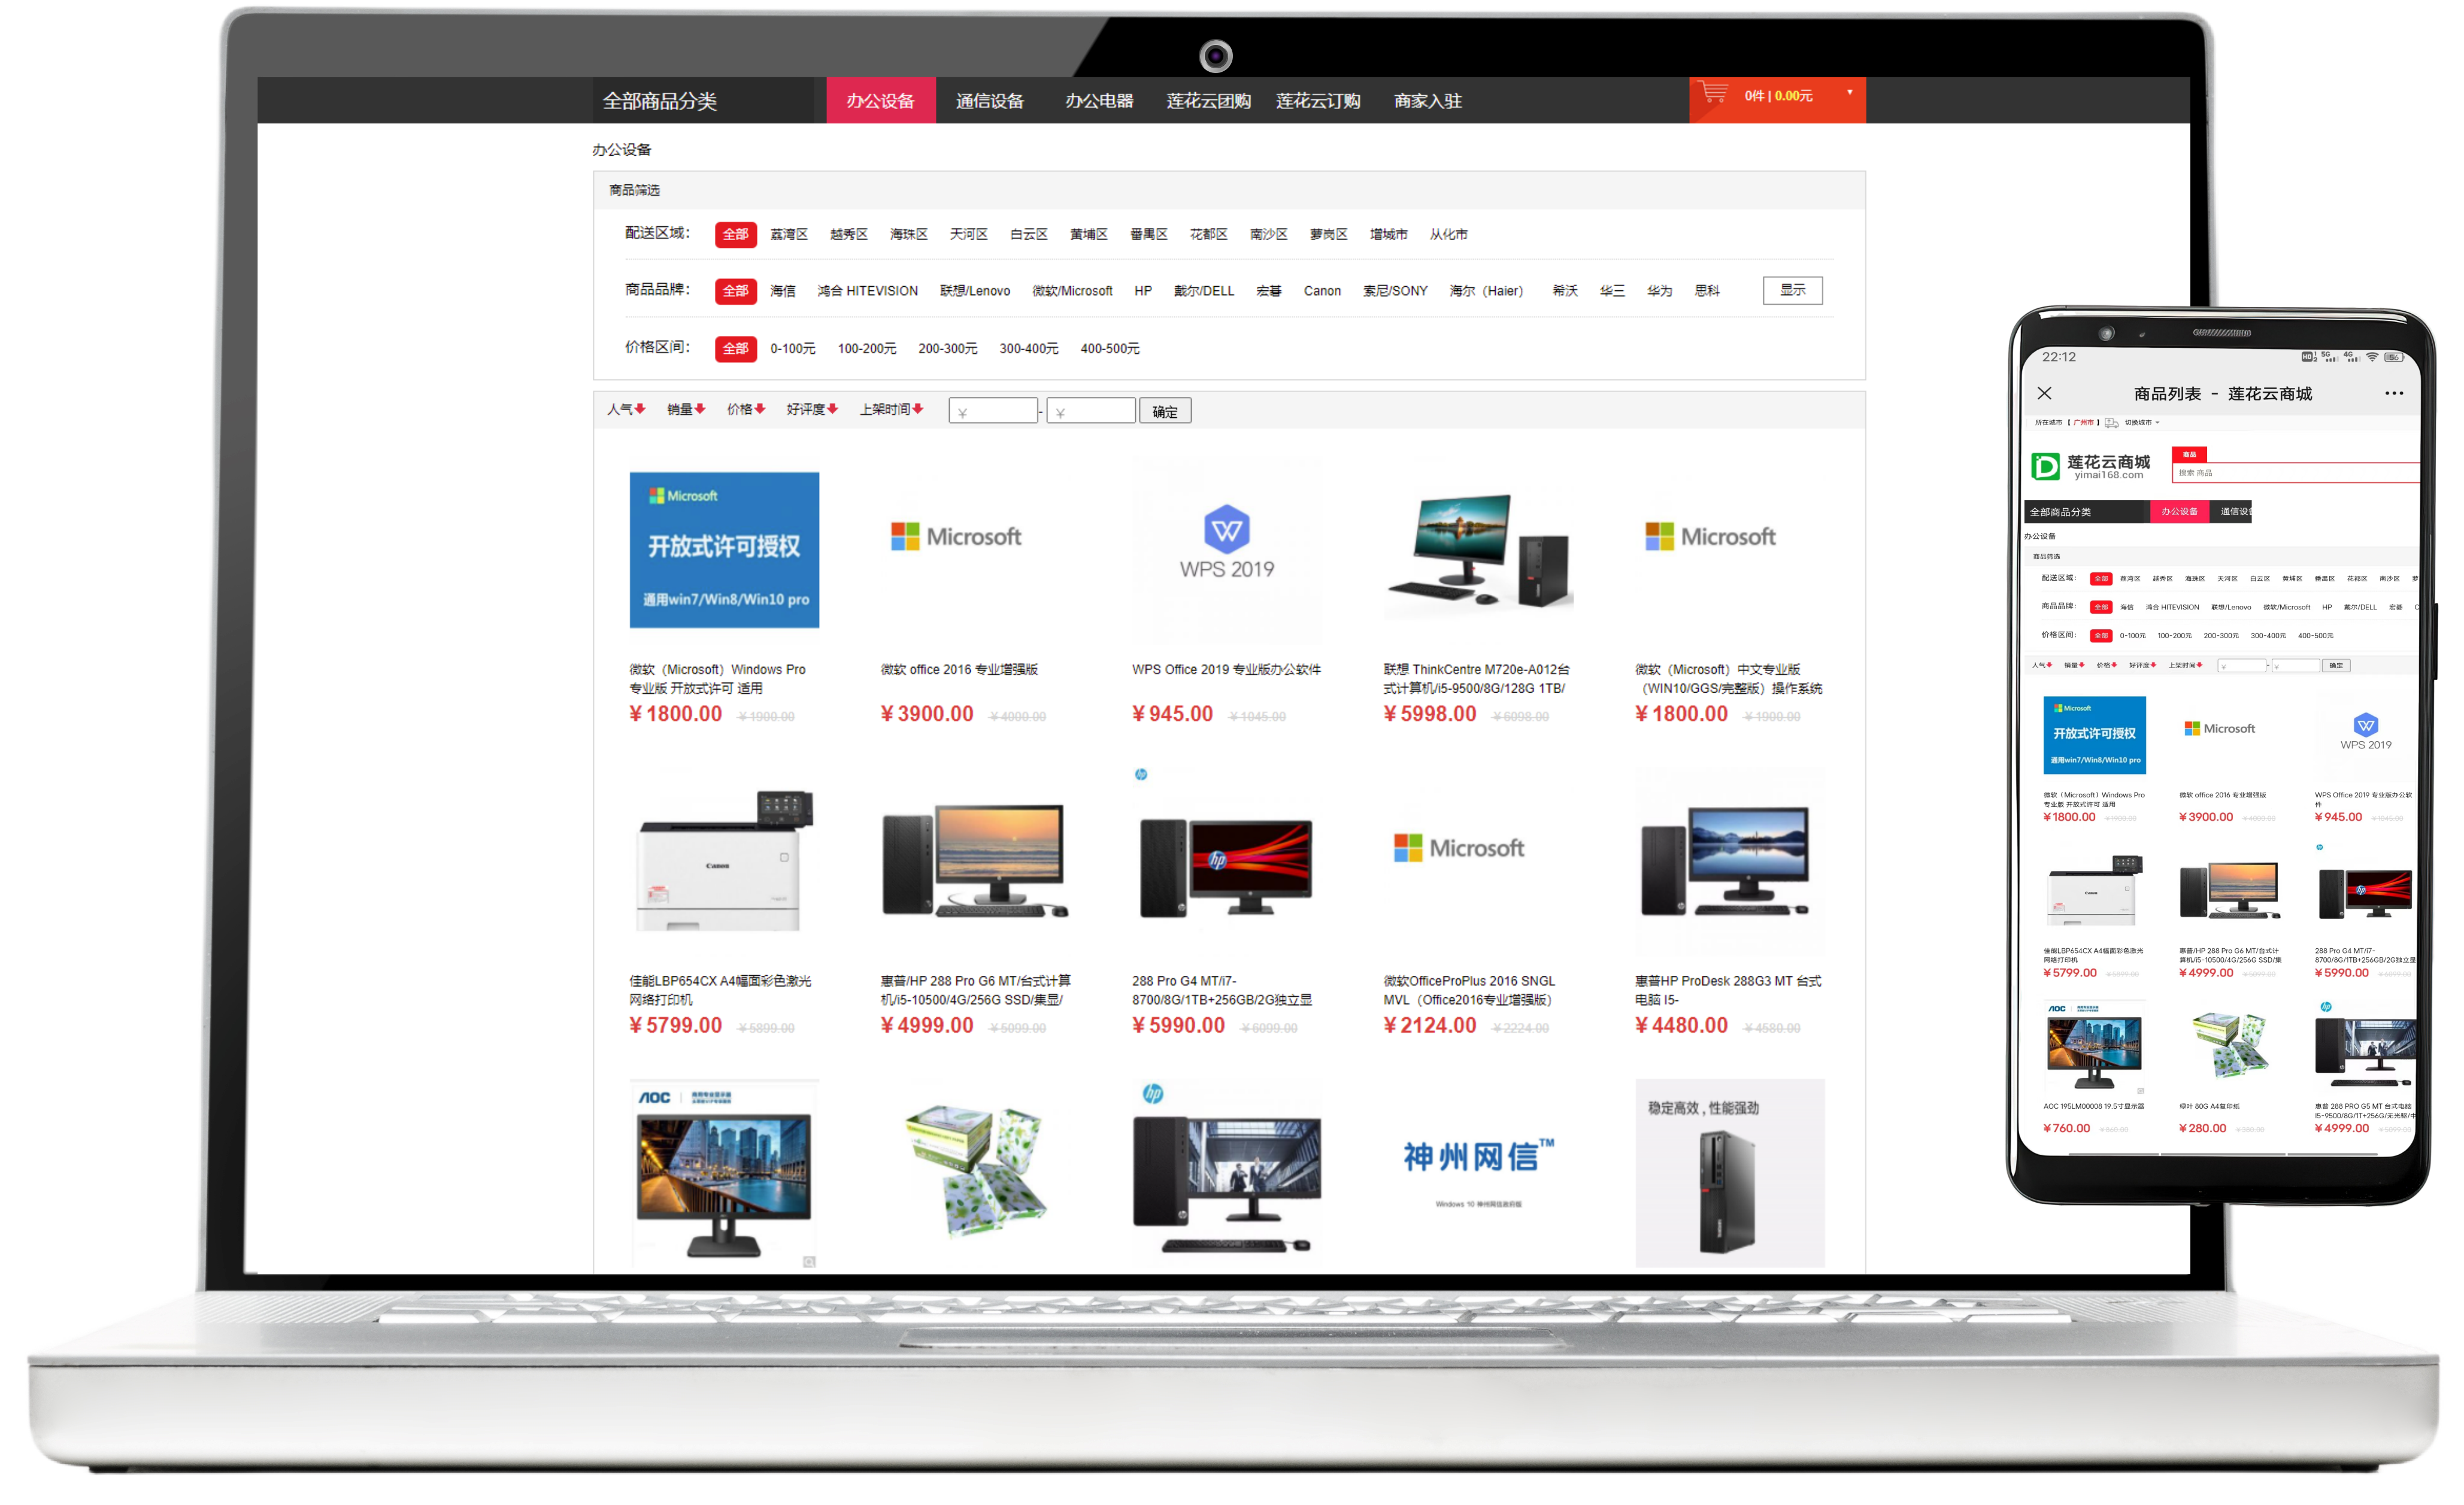2464x1505 pixels.
Task: Sort desktop list by 人气 arrow
Action: pyautogui.click(x=640, y=409)
